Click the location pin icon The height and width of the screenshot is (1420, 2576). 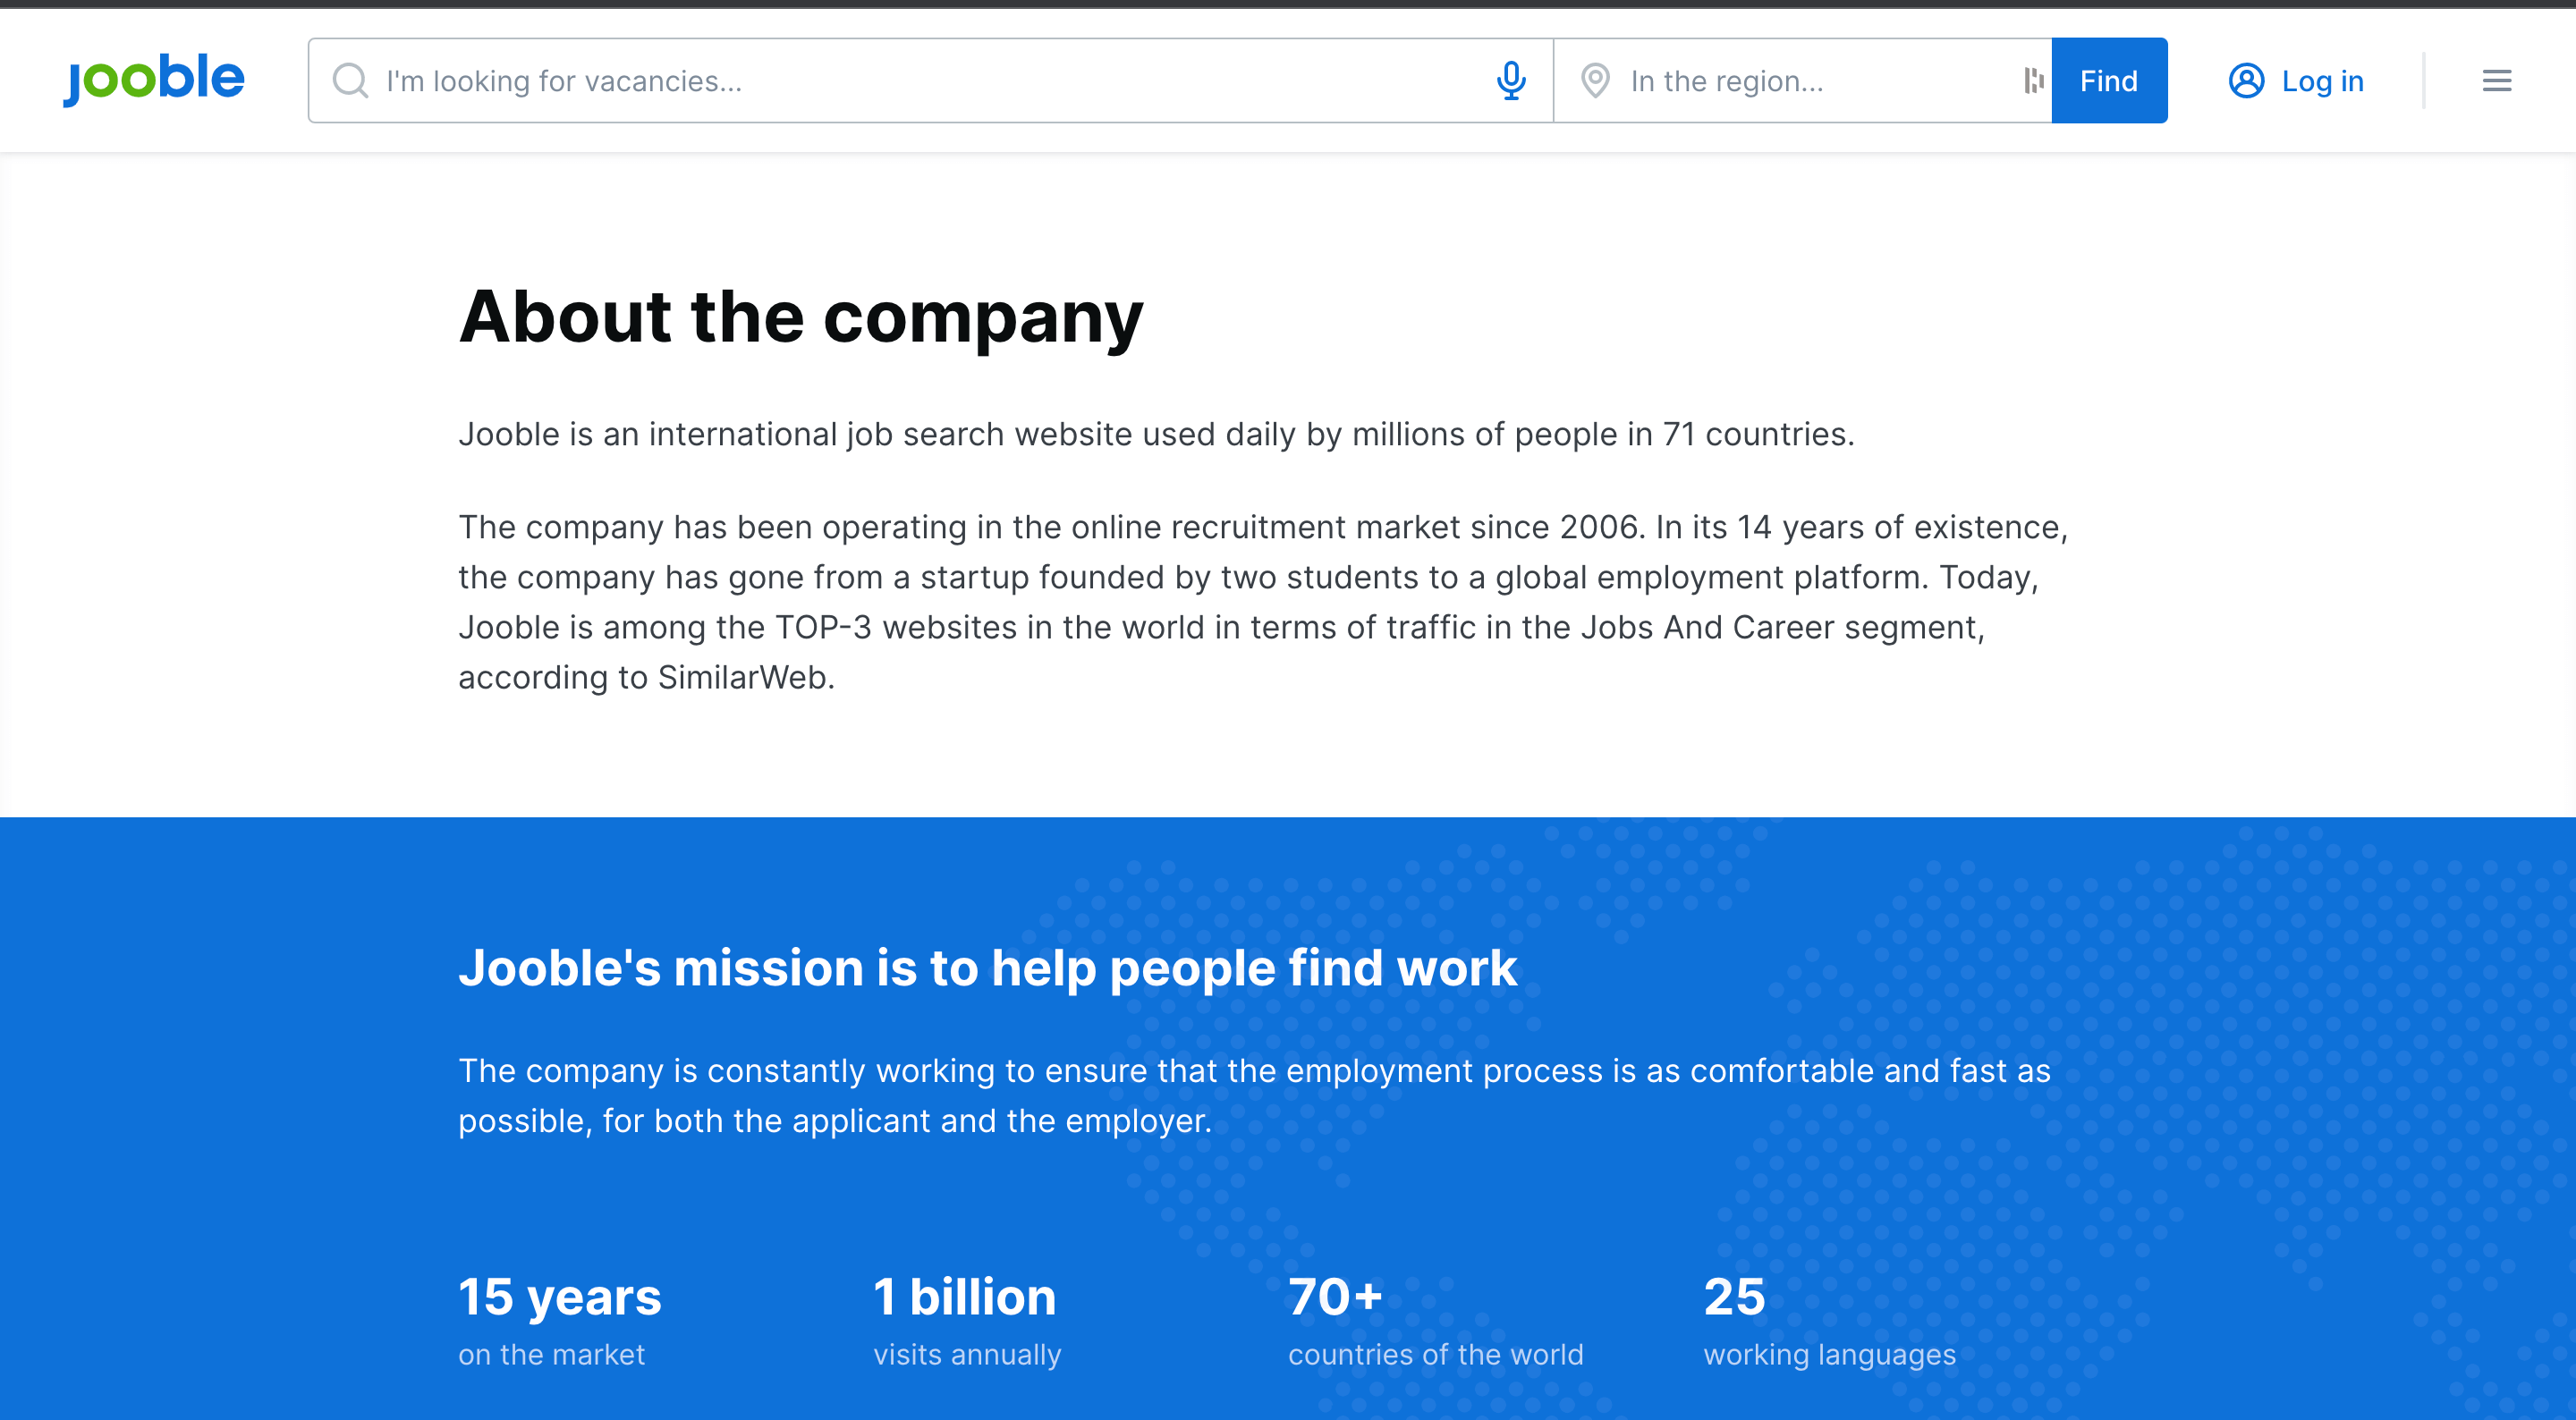pos(1595,81)
